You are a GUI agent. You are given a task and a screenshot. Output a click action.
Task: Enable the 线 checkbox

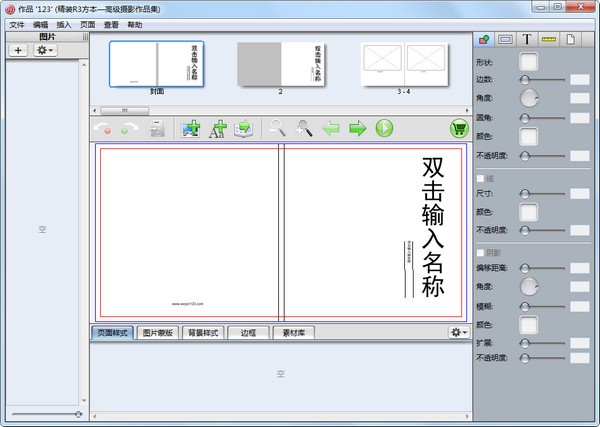pos(480,178)
